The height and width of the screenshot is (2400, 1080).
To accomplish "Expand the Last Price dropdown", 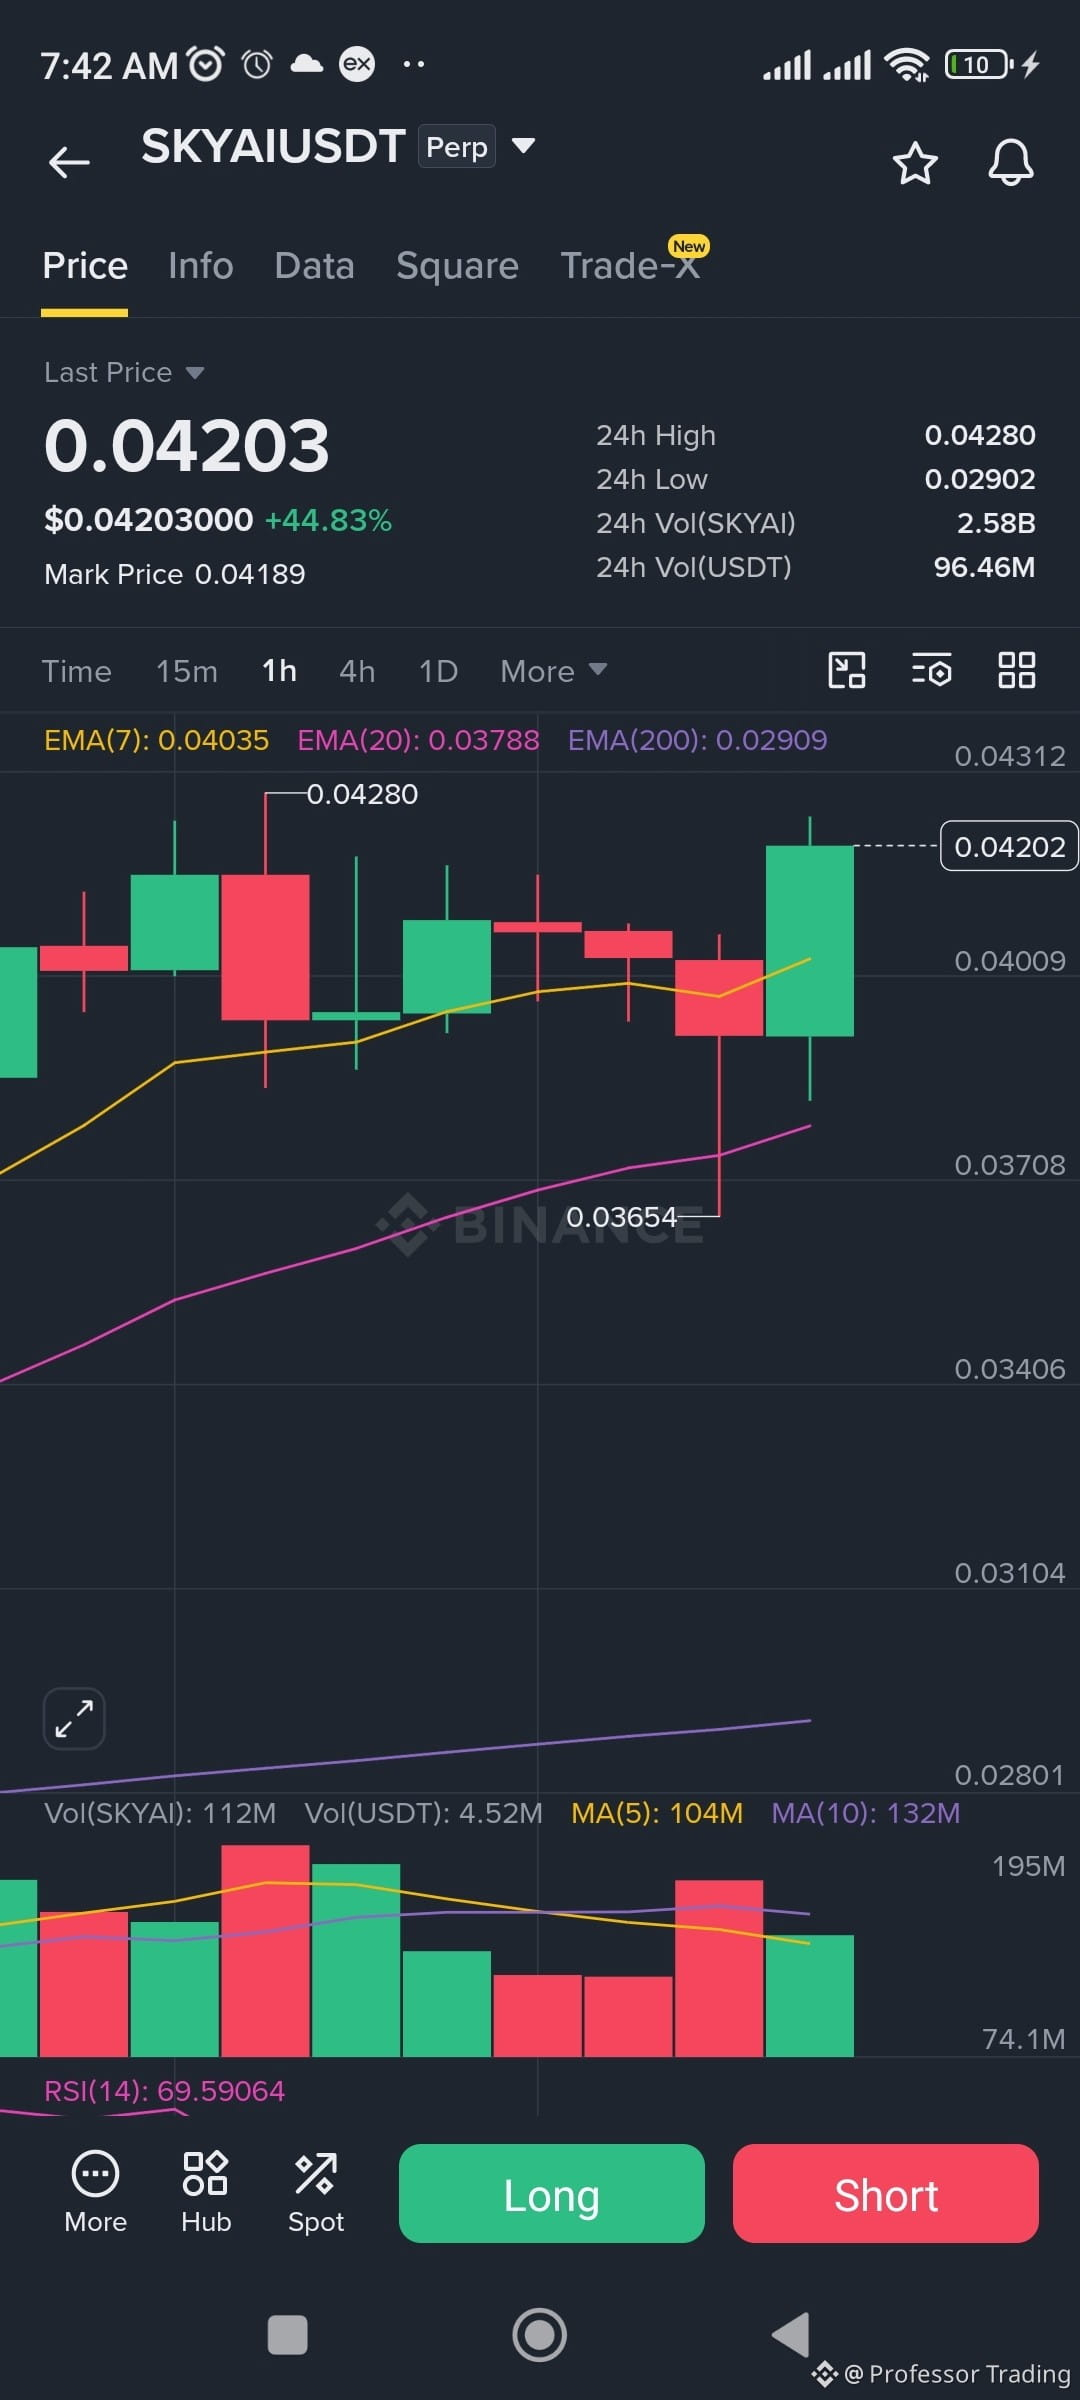I will pos(124,373).
